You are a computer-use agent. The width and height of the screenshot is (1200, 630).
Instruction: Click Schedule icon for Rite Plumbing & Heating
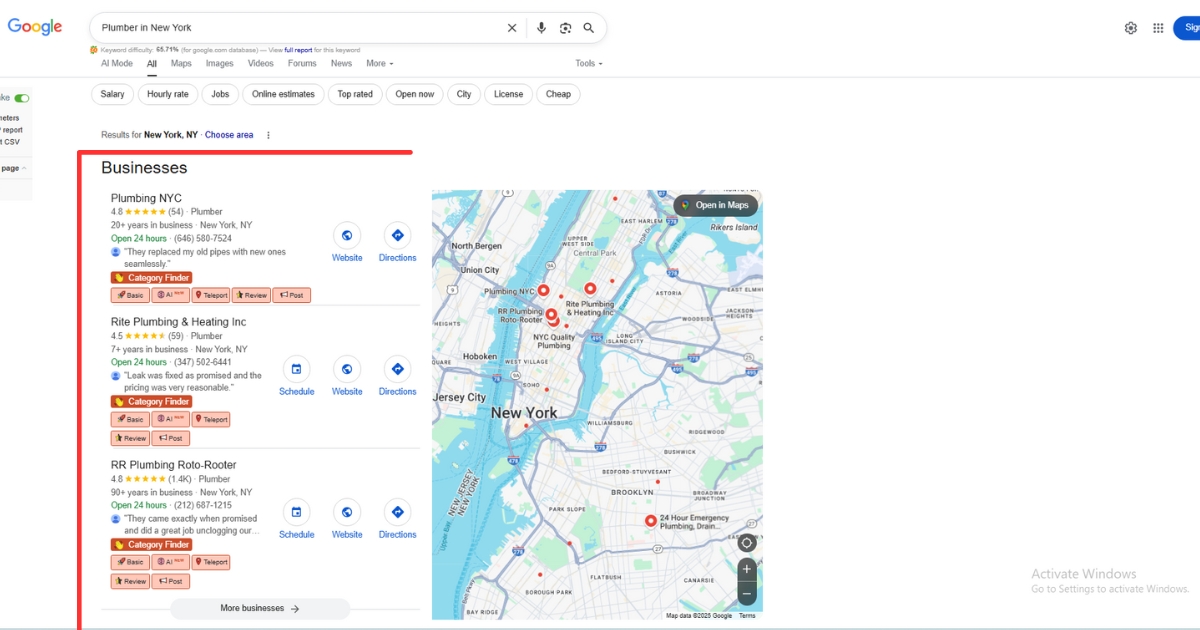pyautogui.click(x=296, y=370)
